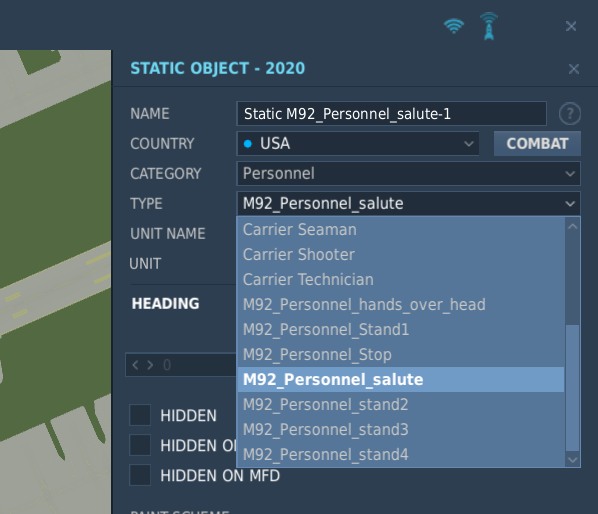This screenshot has height=514, width=598.
Task: Close the Static Object panel
Action: (574, 69)
